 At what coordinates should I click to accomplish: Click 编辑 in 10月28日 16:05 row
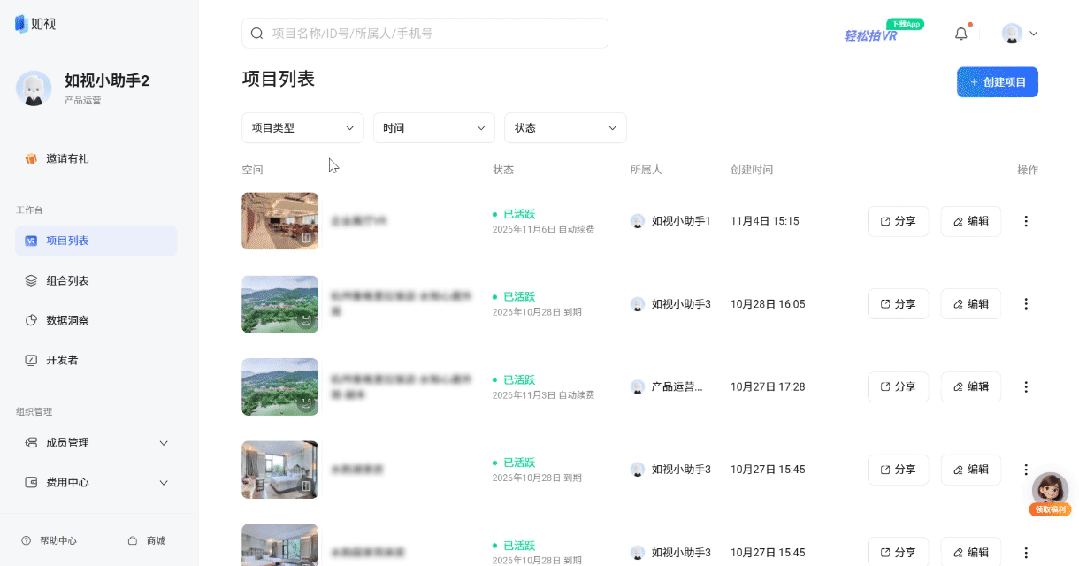point(970,304)
